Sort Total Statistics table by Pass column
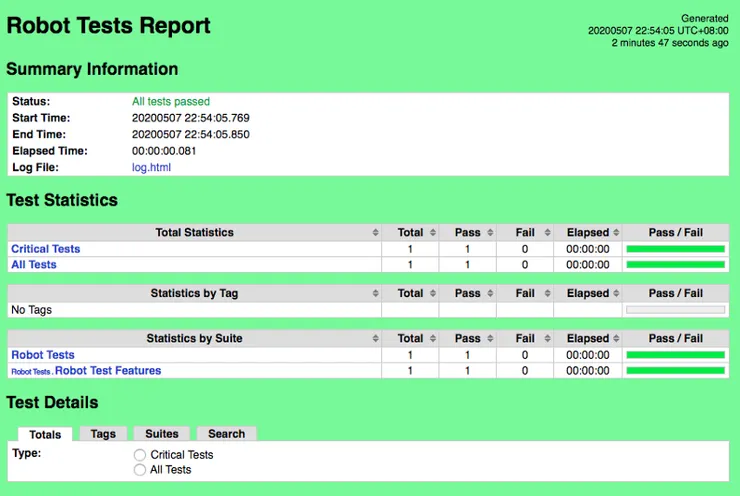Screen dimensions: 740x496 pyautogui.click(x=490, y=232)
